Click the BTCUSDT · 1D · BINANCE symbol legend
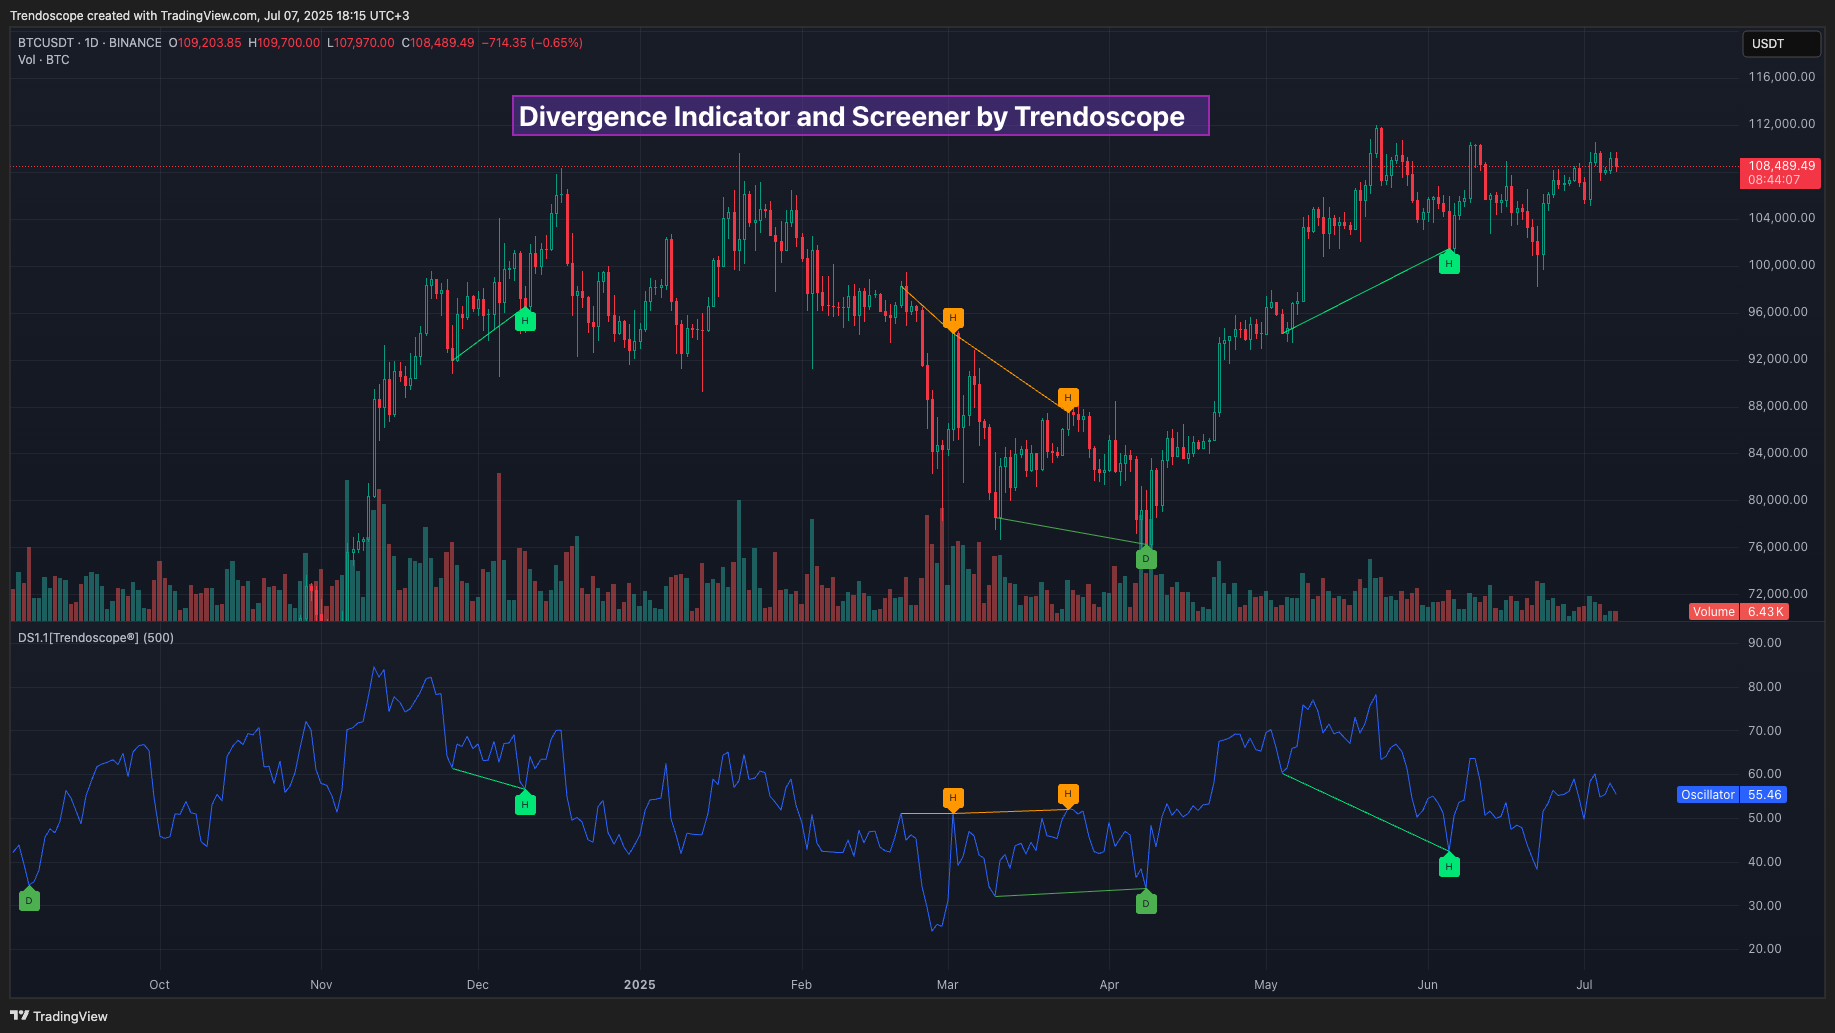This screenshot has height=1033, width=1835. [90, 43]
